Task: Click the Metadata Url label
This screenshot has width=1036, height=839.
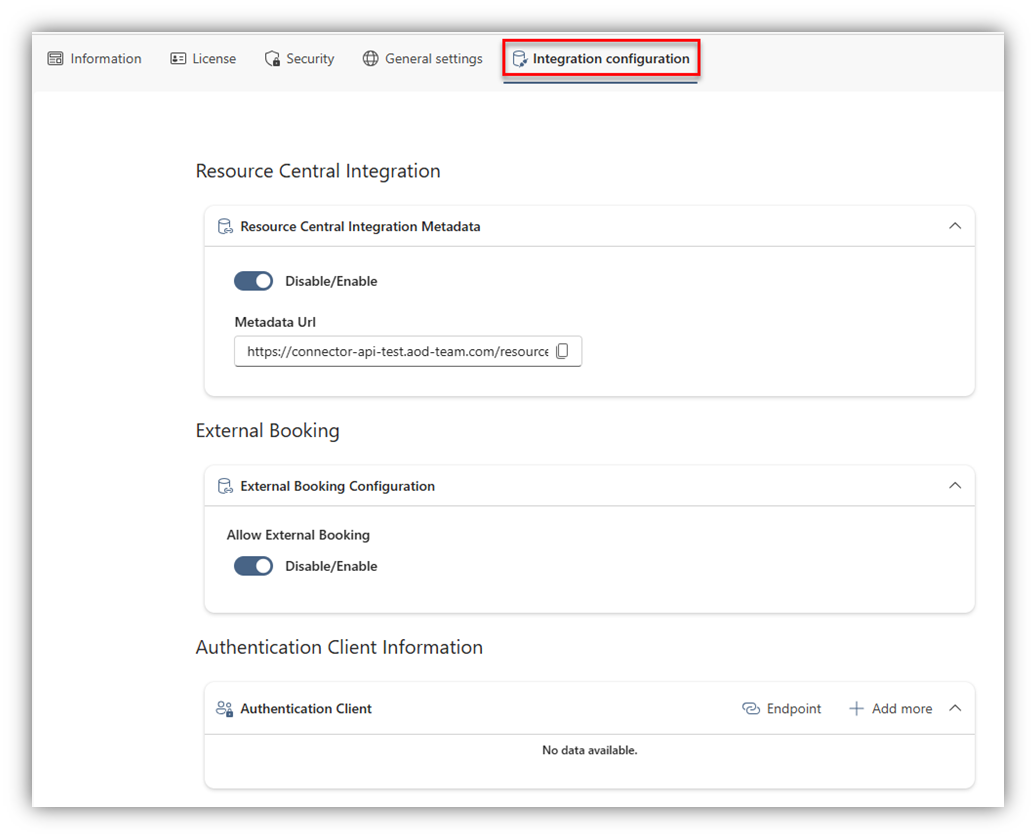Action: tap(275, 322)
